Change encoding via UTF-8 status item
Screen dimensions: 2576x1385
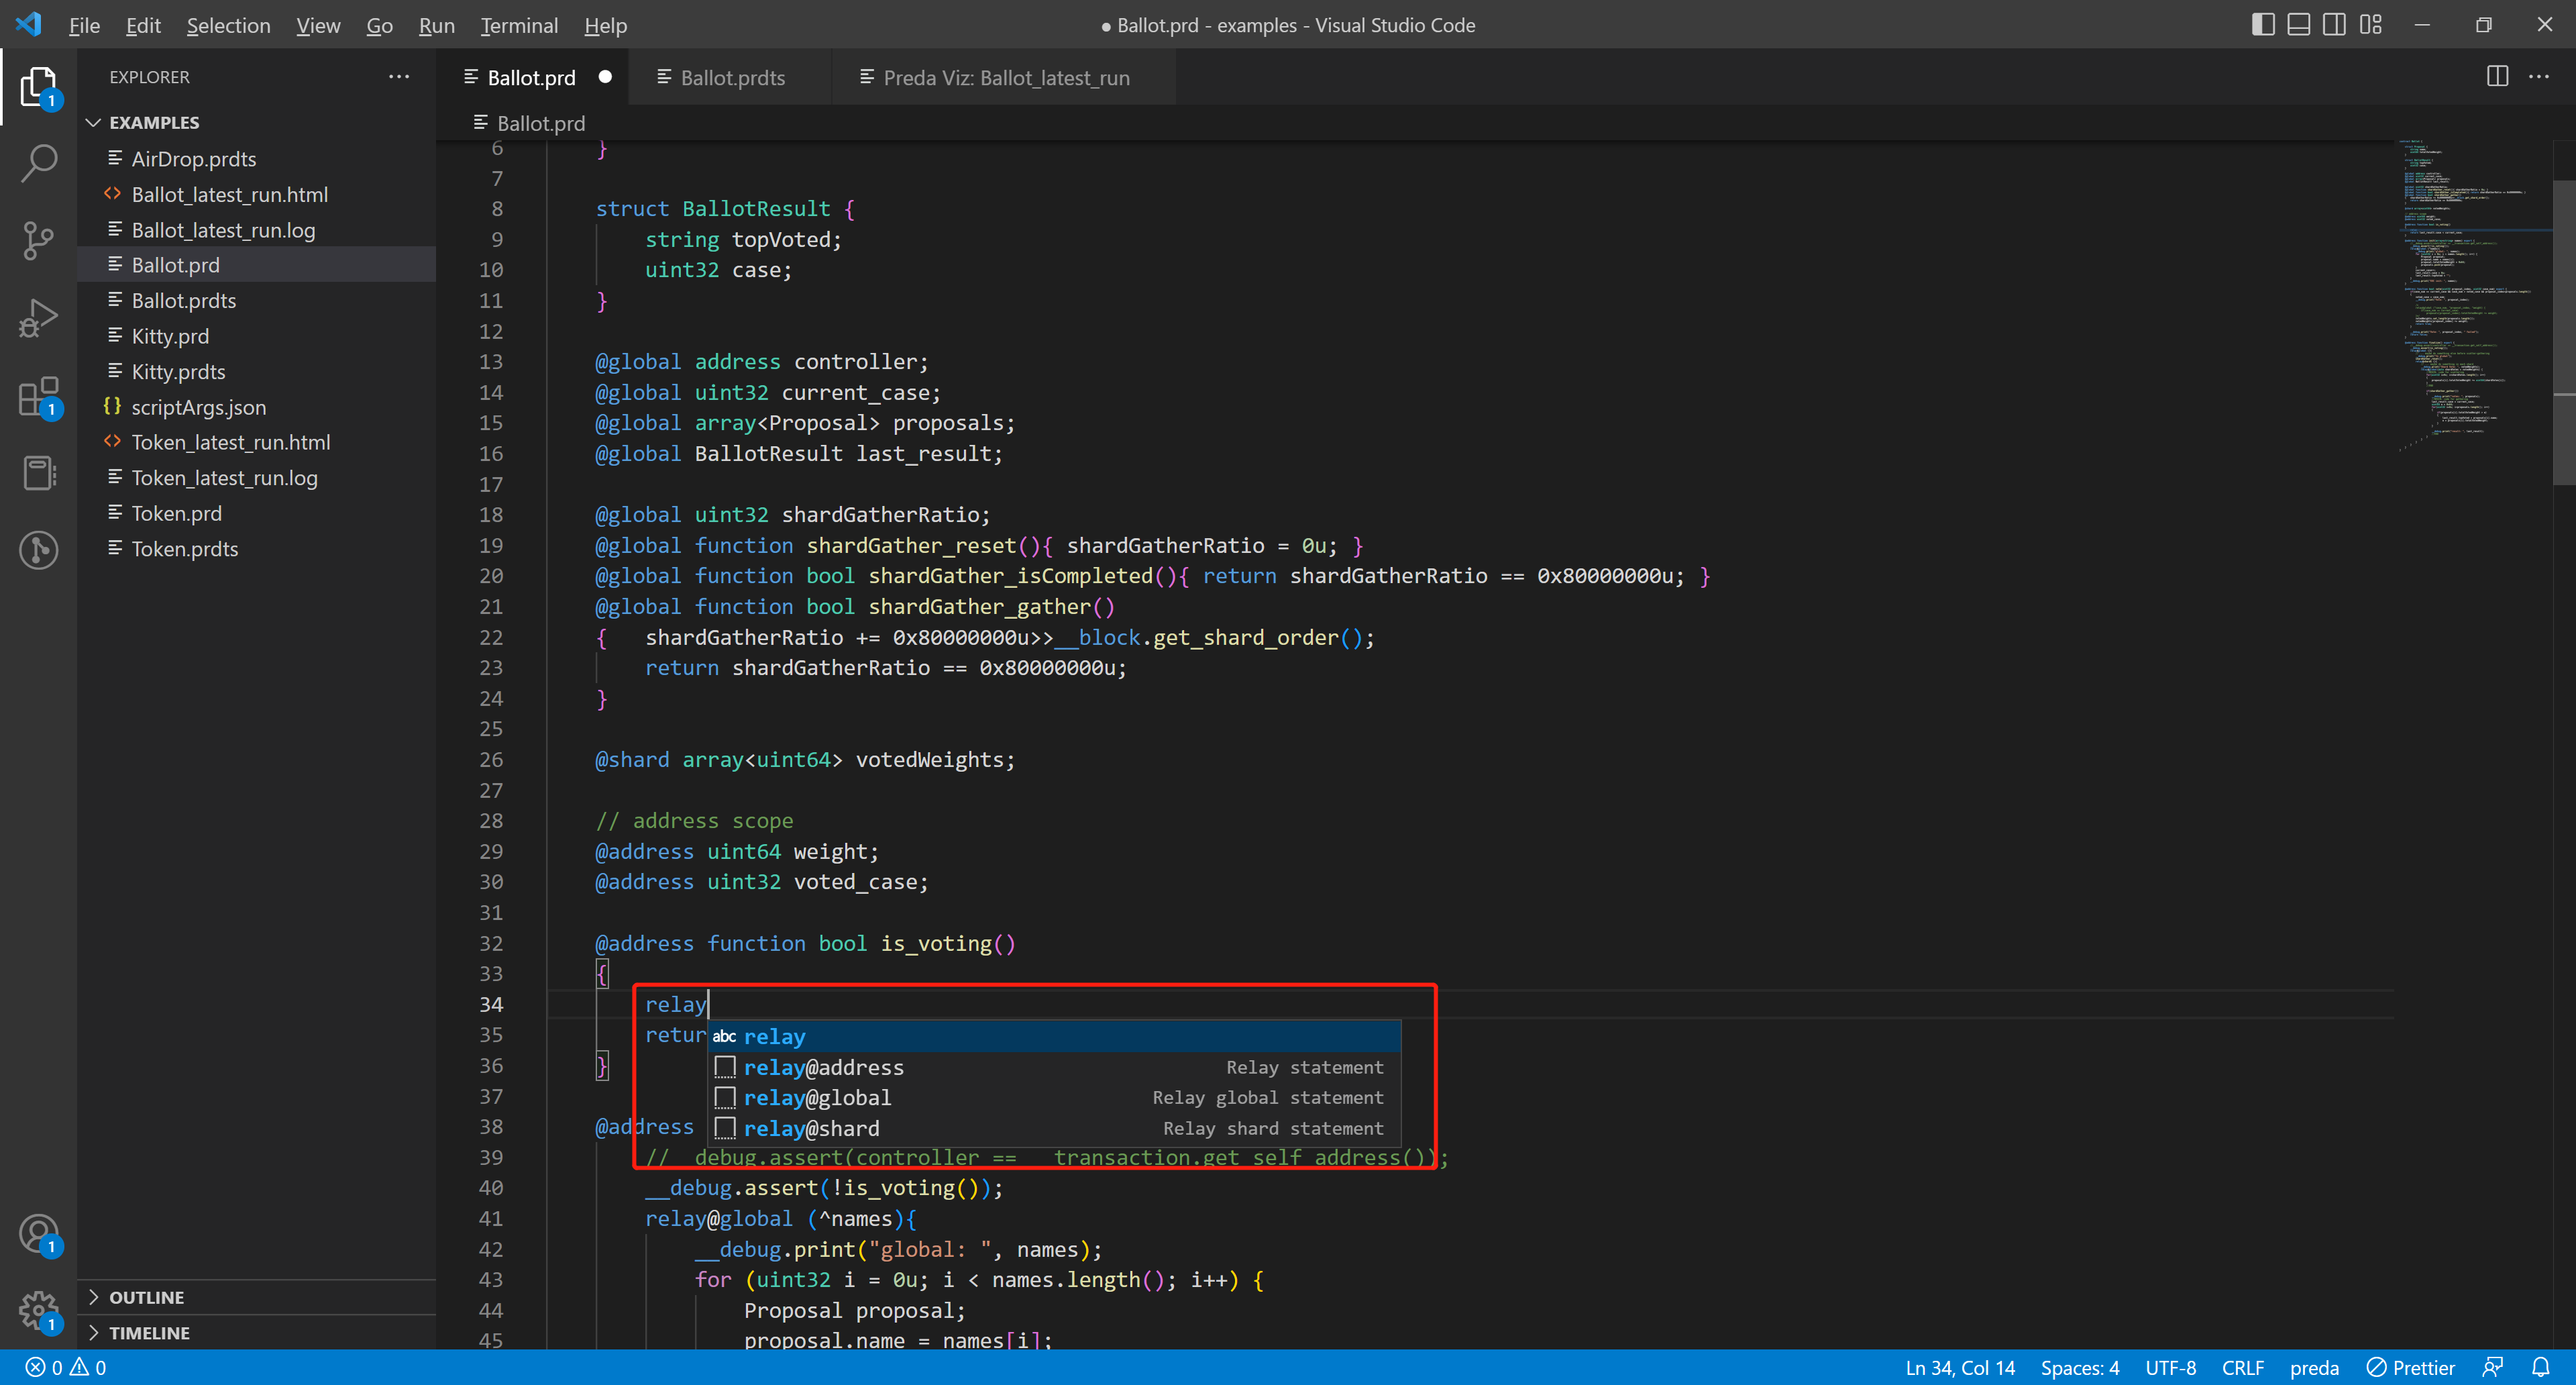point(2170,1367)
